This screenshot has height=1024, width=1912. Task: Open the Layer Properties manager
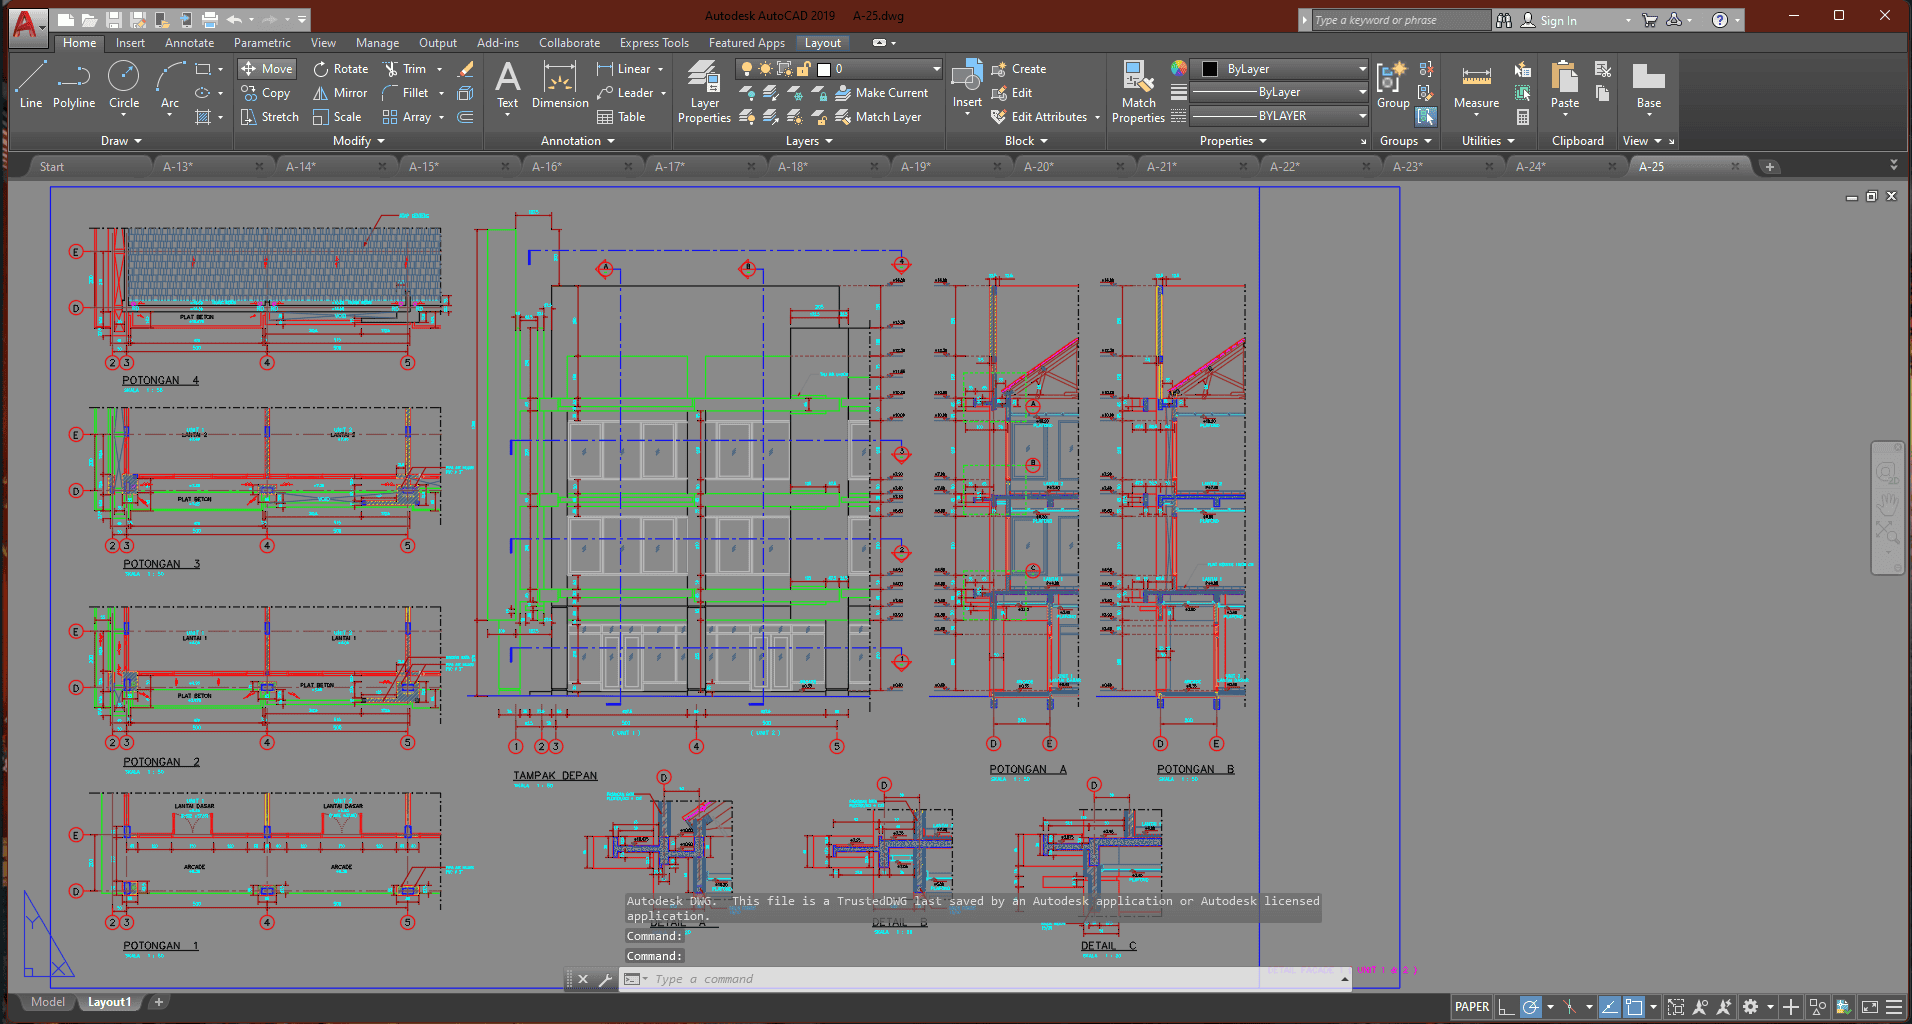pyautogui.click(x=704, y=91)
